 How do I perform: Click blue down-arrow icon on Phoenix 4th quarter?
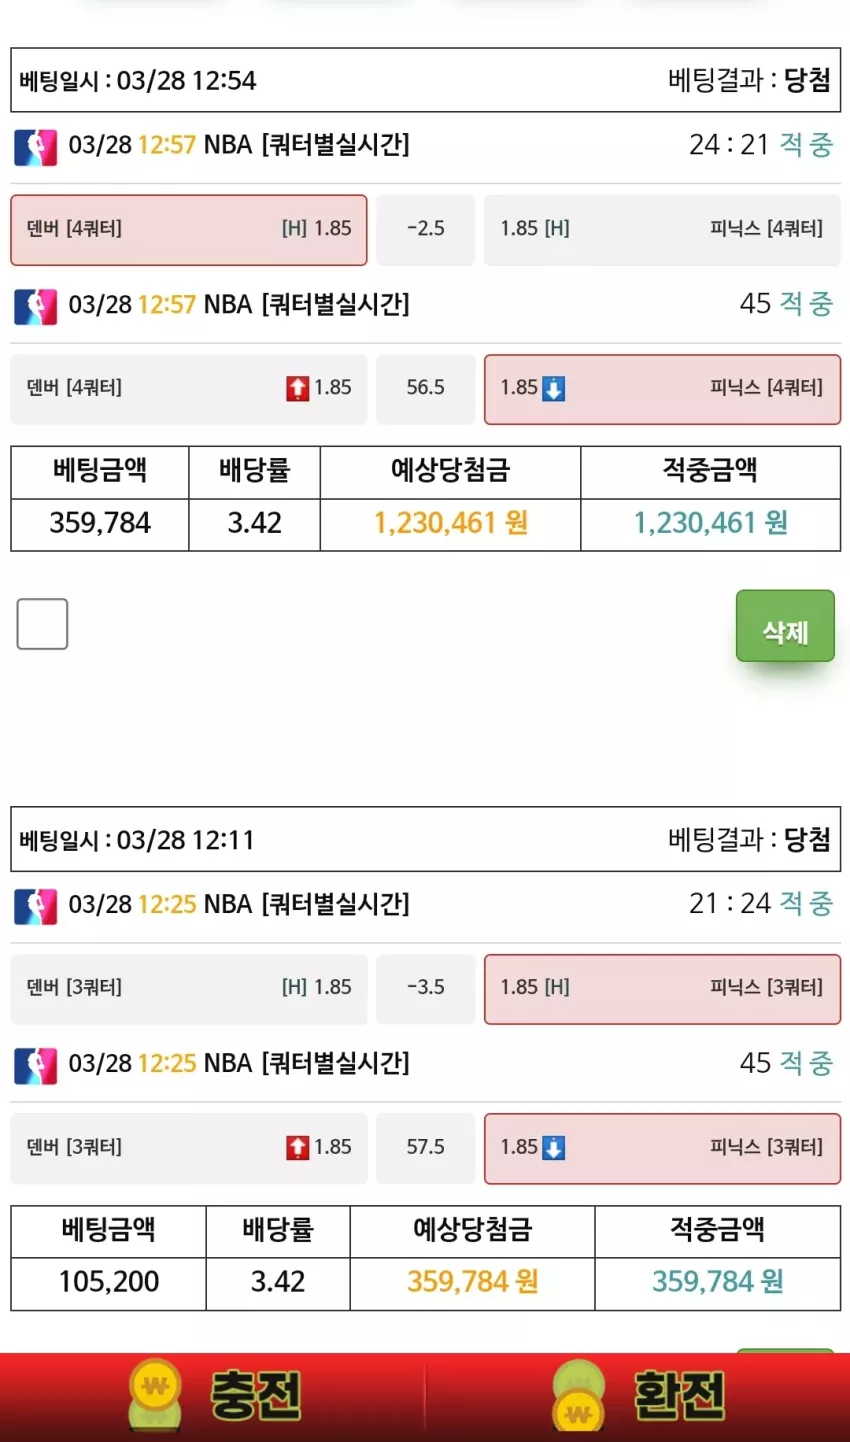tap(554, 389)
